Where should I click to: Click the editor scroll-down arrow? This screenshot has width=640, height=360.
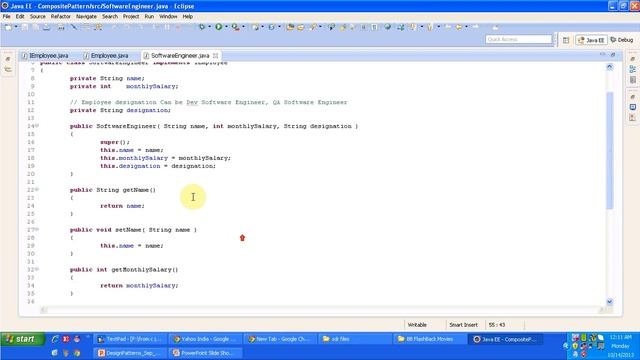tap(610, 302)
